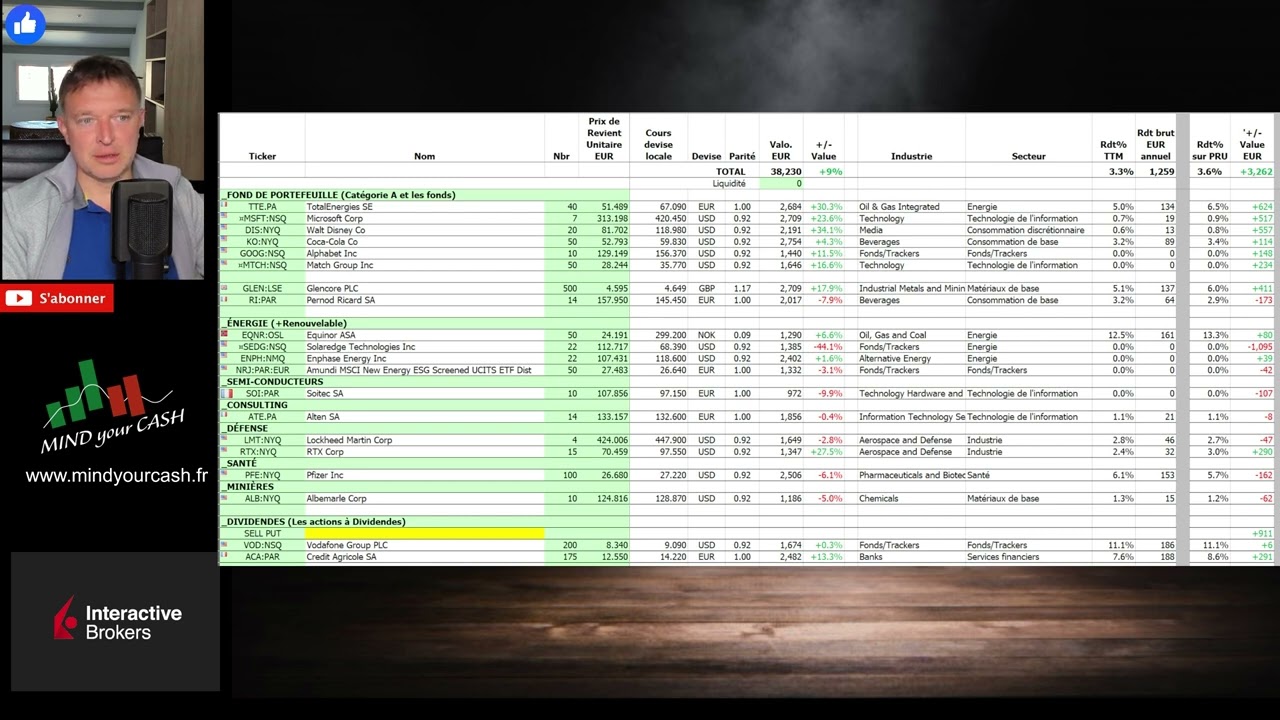Screen dimensions: 1280x720
Task: Select the ATE.PA ticker cell
Action: coord(262,417)
